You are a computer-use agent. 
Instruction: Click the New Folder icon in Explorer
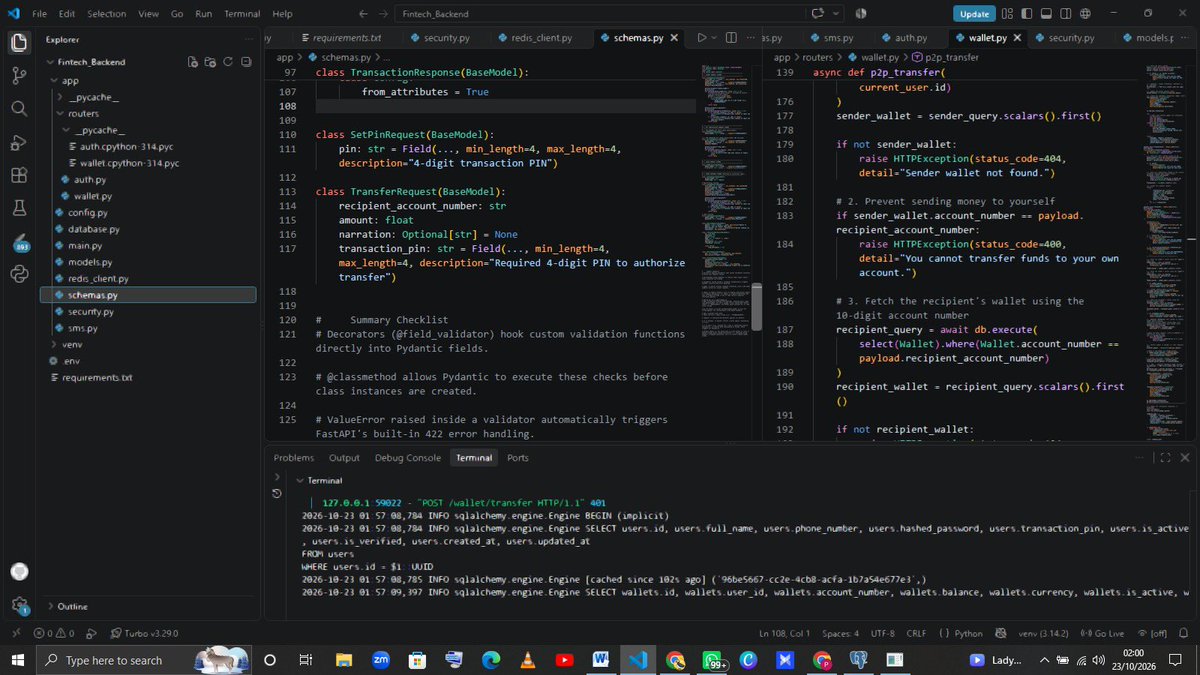210,62
